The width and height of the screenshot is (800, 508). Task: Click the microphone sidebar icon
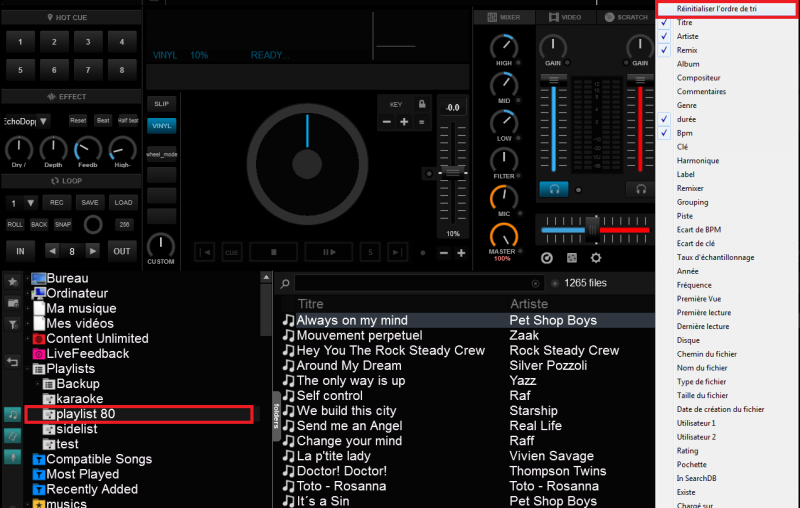[x=12, y=457]
